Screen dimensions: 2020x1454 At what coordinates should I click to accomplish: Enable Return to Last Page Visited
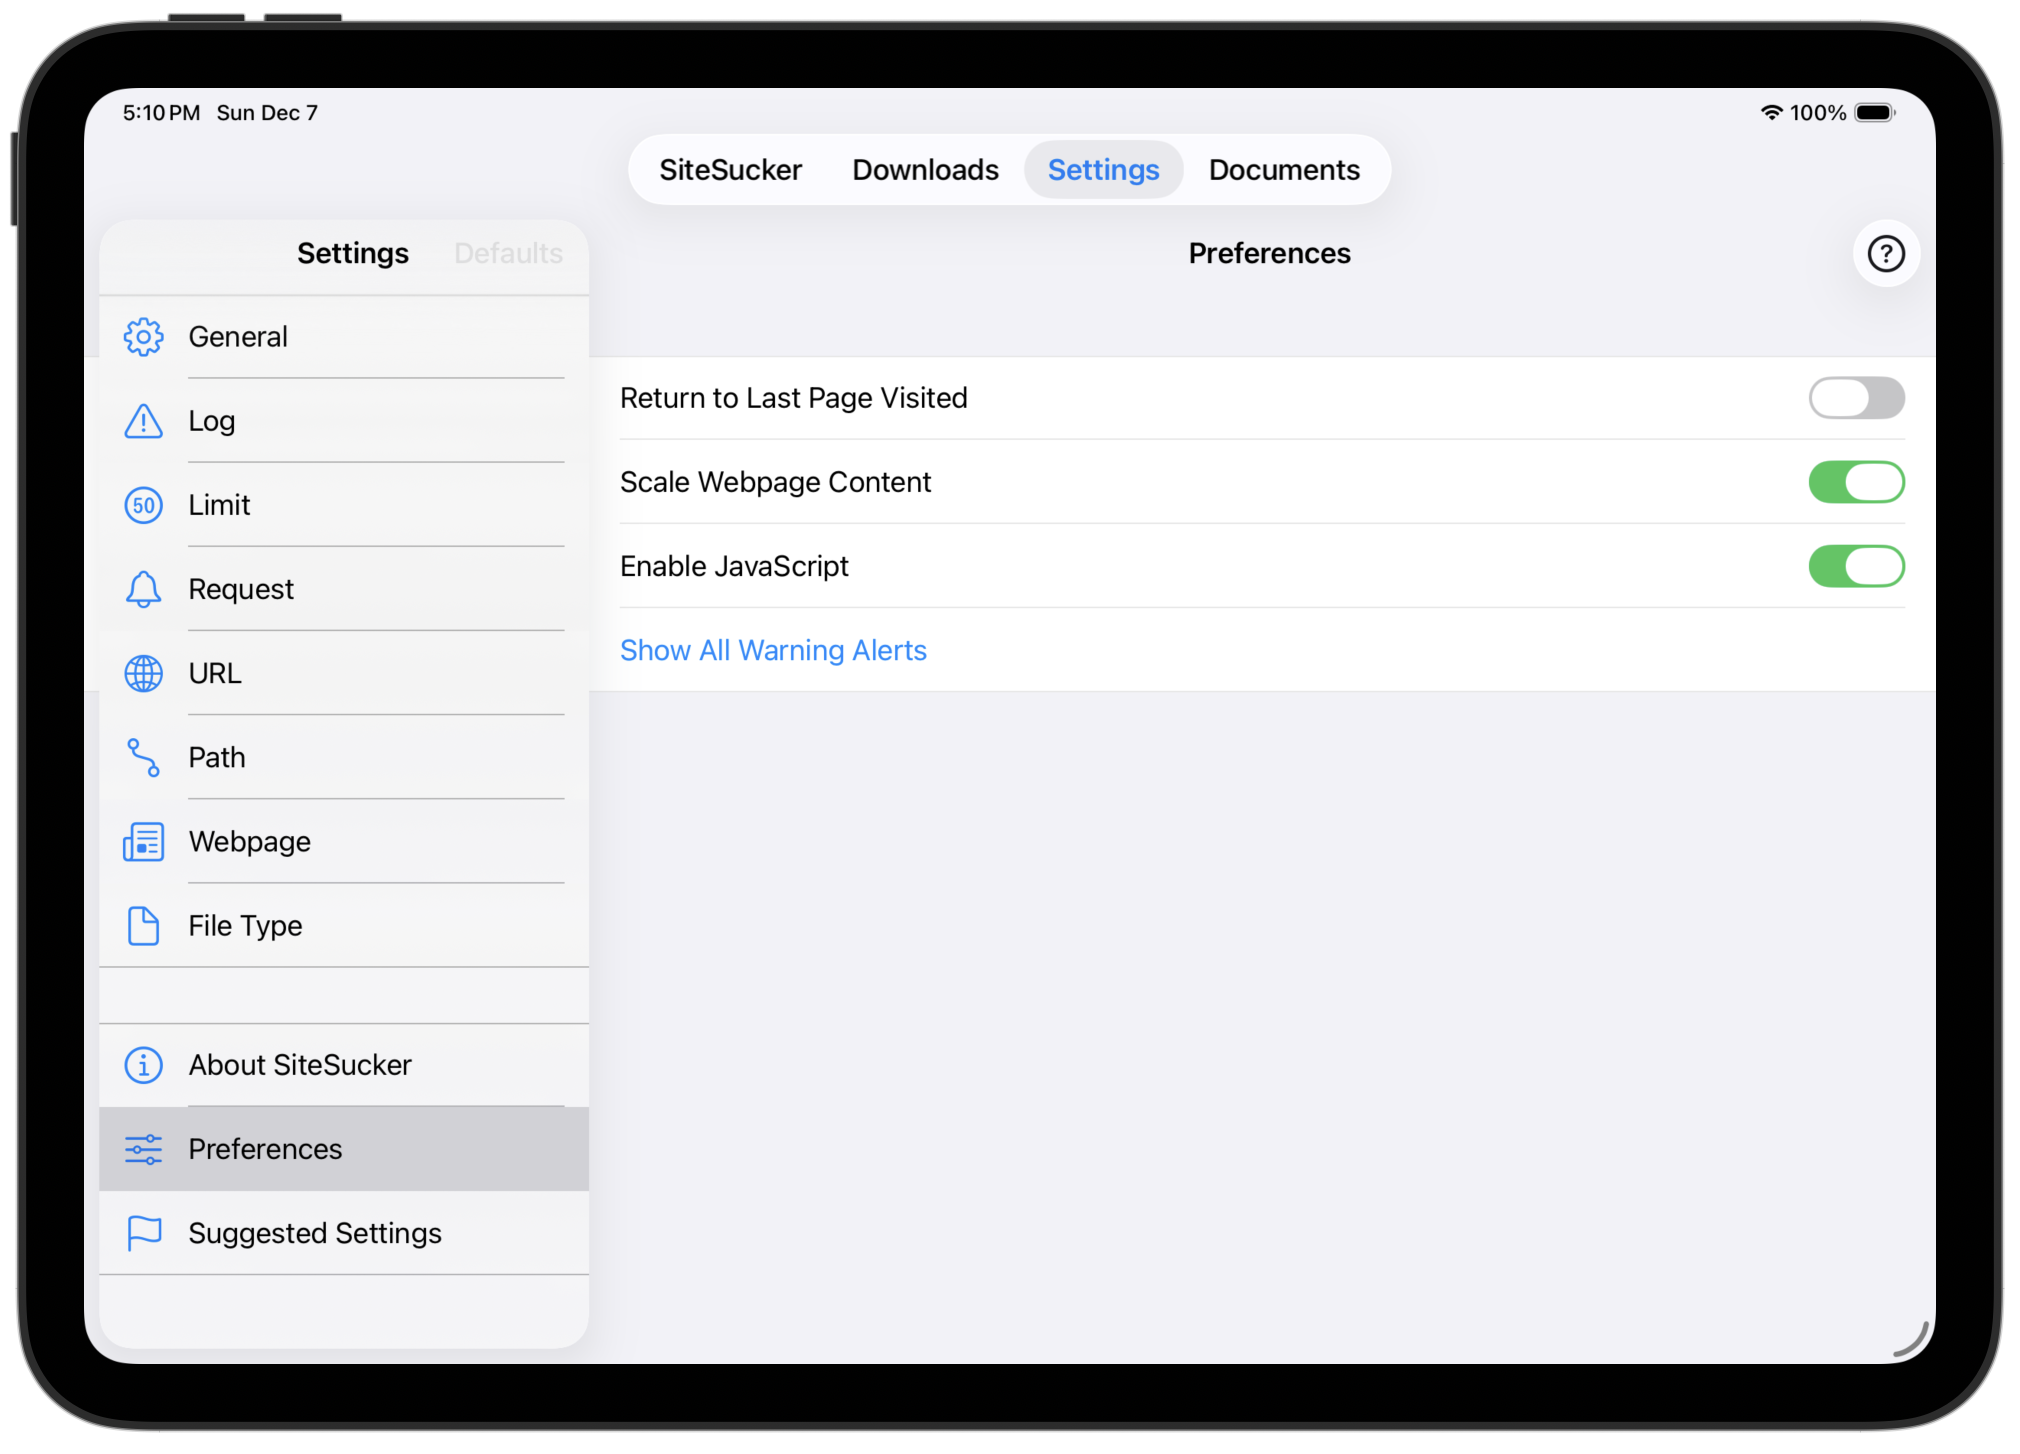coord(1855,398)
